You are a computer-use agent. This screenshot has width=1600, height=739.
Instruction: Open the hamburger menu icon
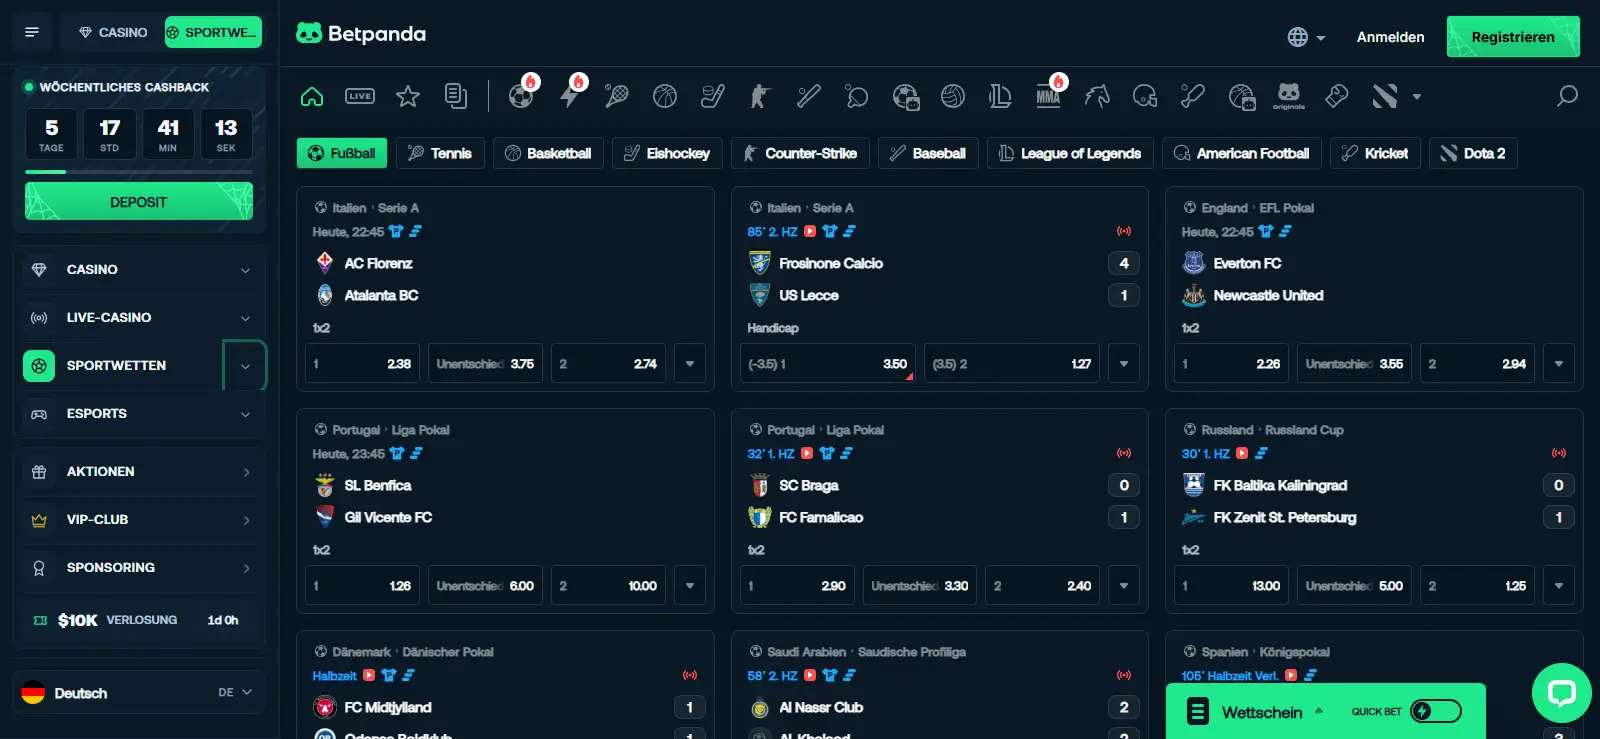pyautogui.click(x=32, y=32)
